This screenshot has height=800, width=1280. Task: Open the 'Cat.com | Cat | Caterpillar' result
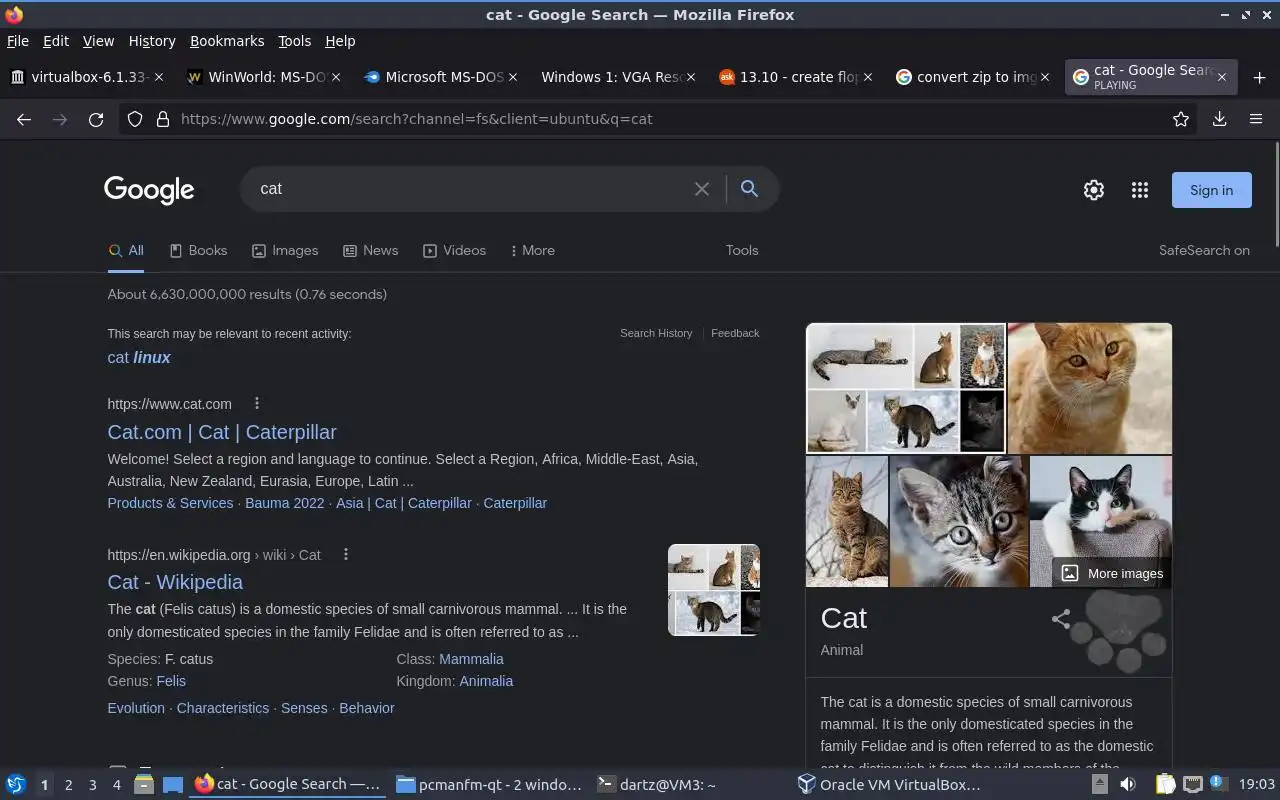(222, 432)
